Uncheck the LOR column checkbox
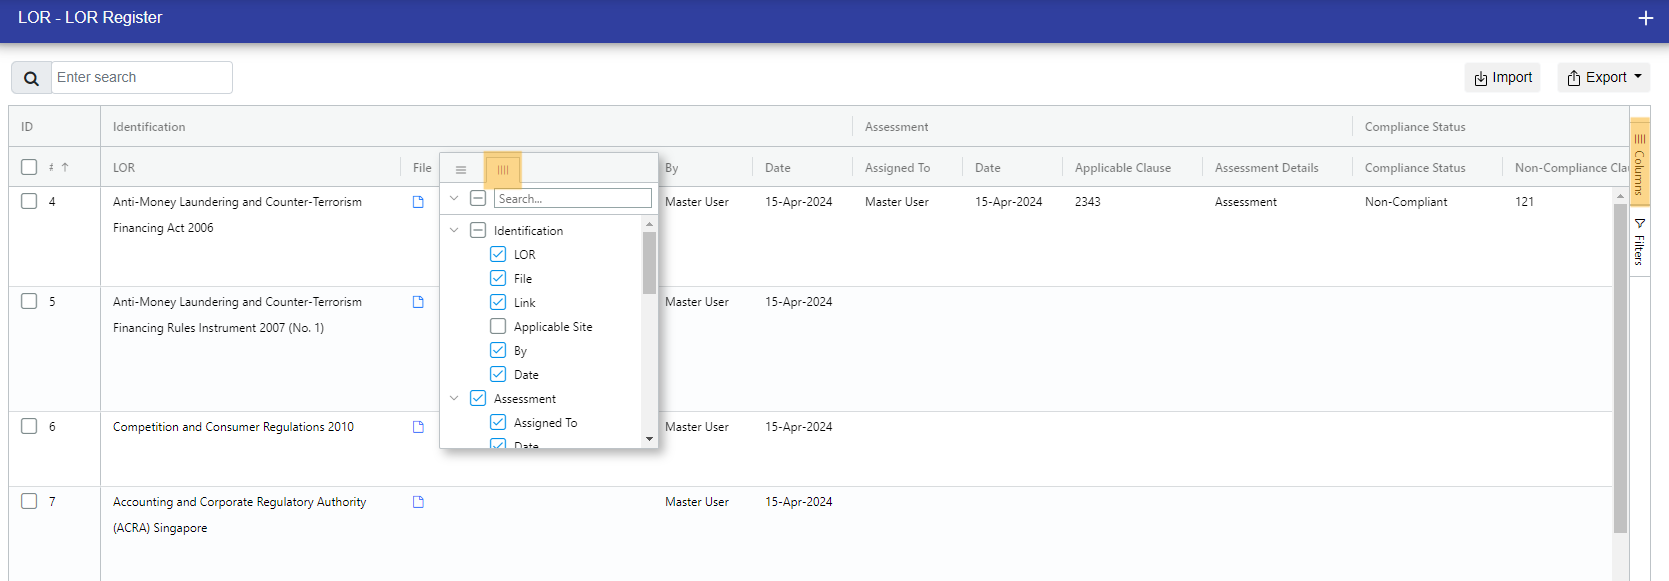Viewport: 1669px width, 581px height. [x=498, y=254]
